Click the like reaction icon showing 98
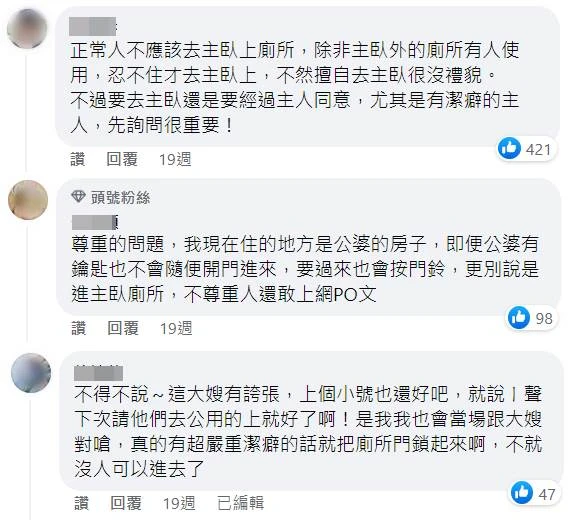This screenshot has height=526, width=571. [519, 318]
